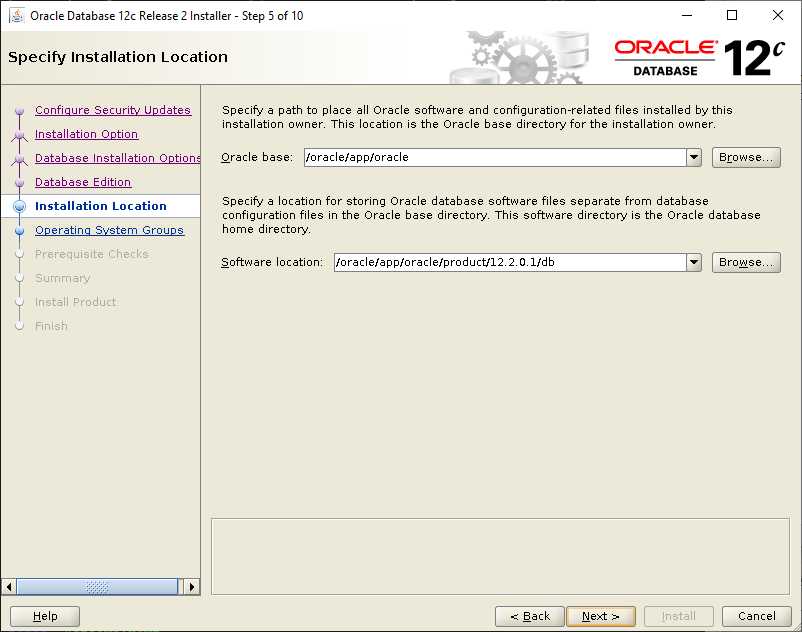The width and height of the screenshot is (802, 632).
Task: Select Installation Location step in sidebar
Action: pos(101,206)
